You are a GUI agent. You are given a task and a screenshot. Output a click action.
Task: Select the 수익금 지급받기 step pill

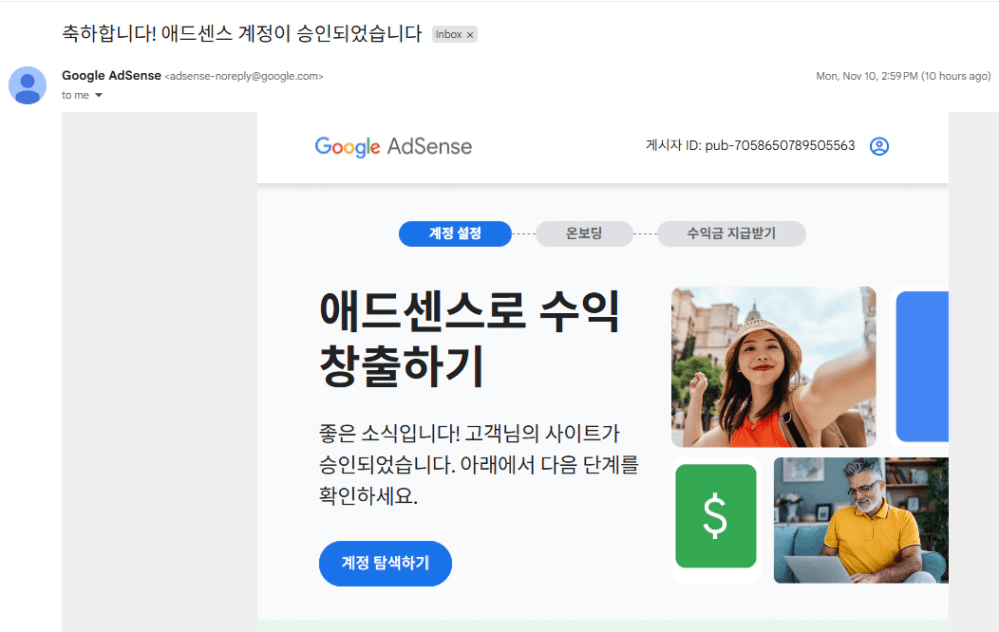[731, 234]
